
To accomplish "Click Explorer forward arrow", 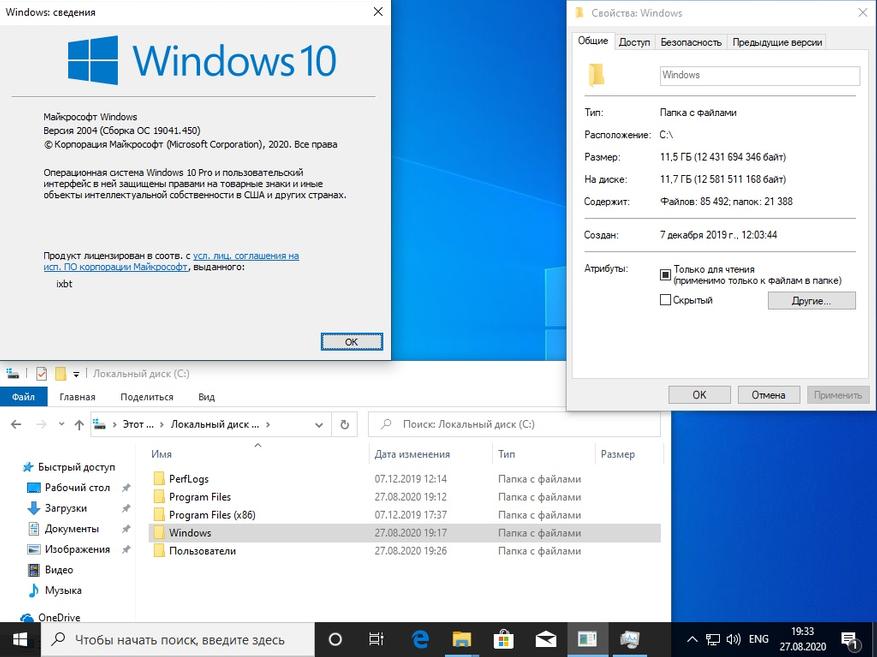I will click(x=41, y=424).
